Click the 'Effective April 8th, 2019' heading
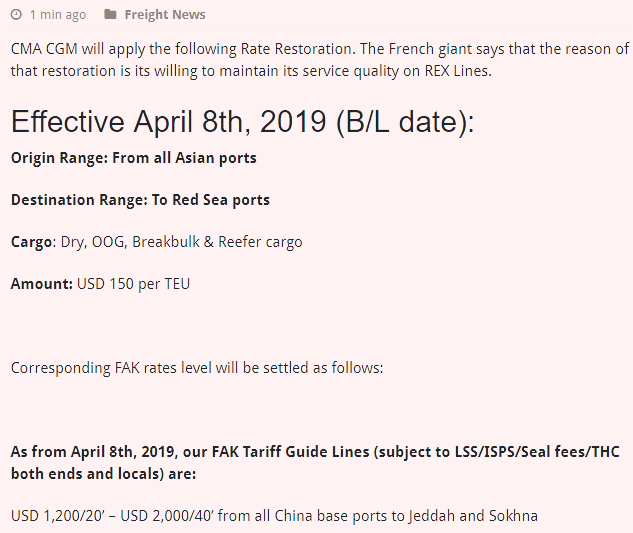This screenshot has width=633, height=533. 242,121
